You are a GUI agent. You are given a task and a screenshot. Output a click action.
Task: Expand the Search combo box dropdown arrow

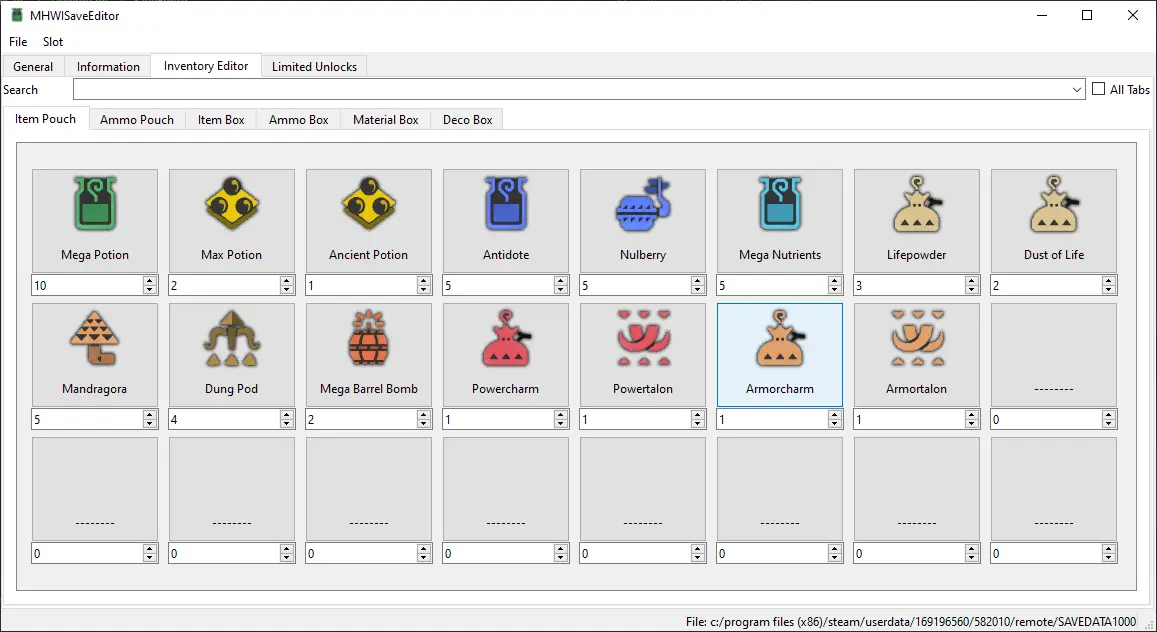[1077, 89]
